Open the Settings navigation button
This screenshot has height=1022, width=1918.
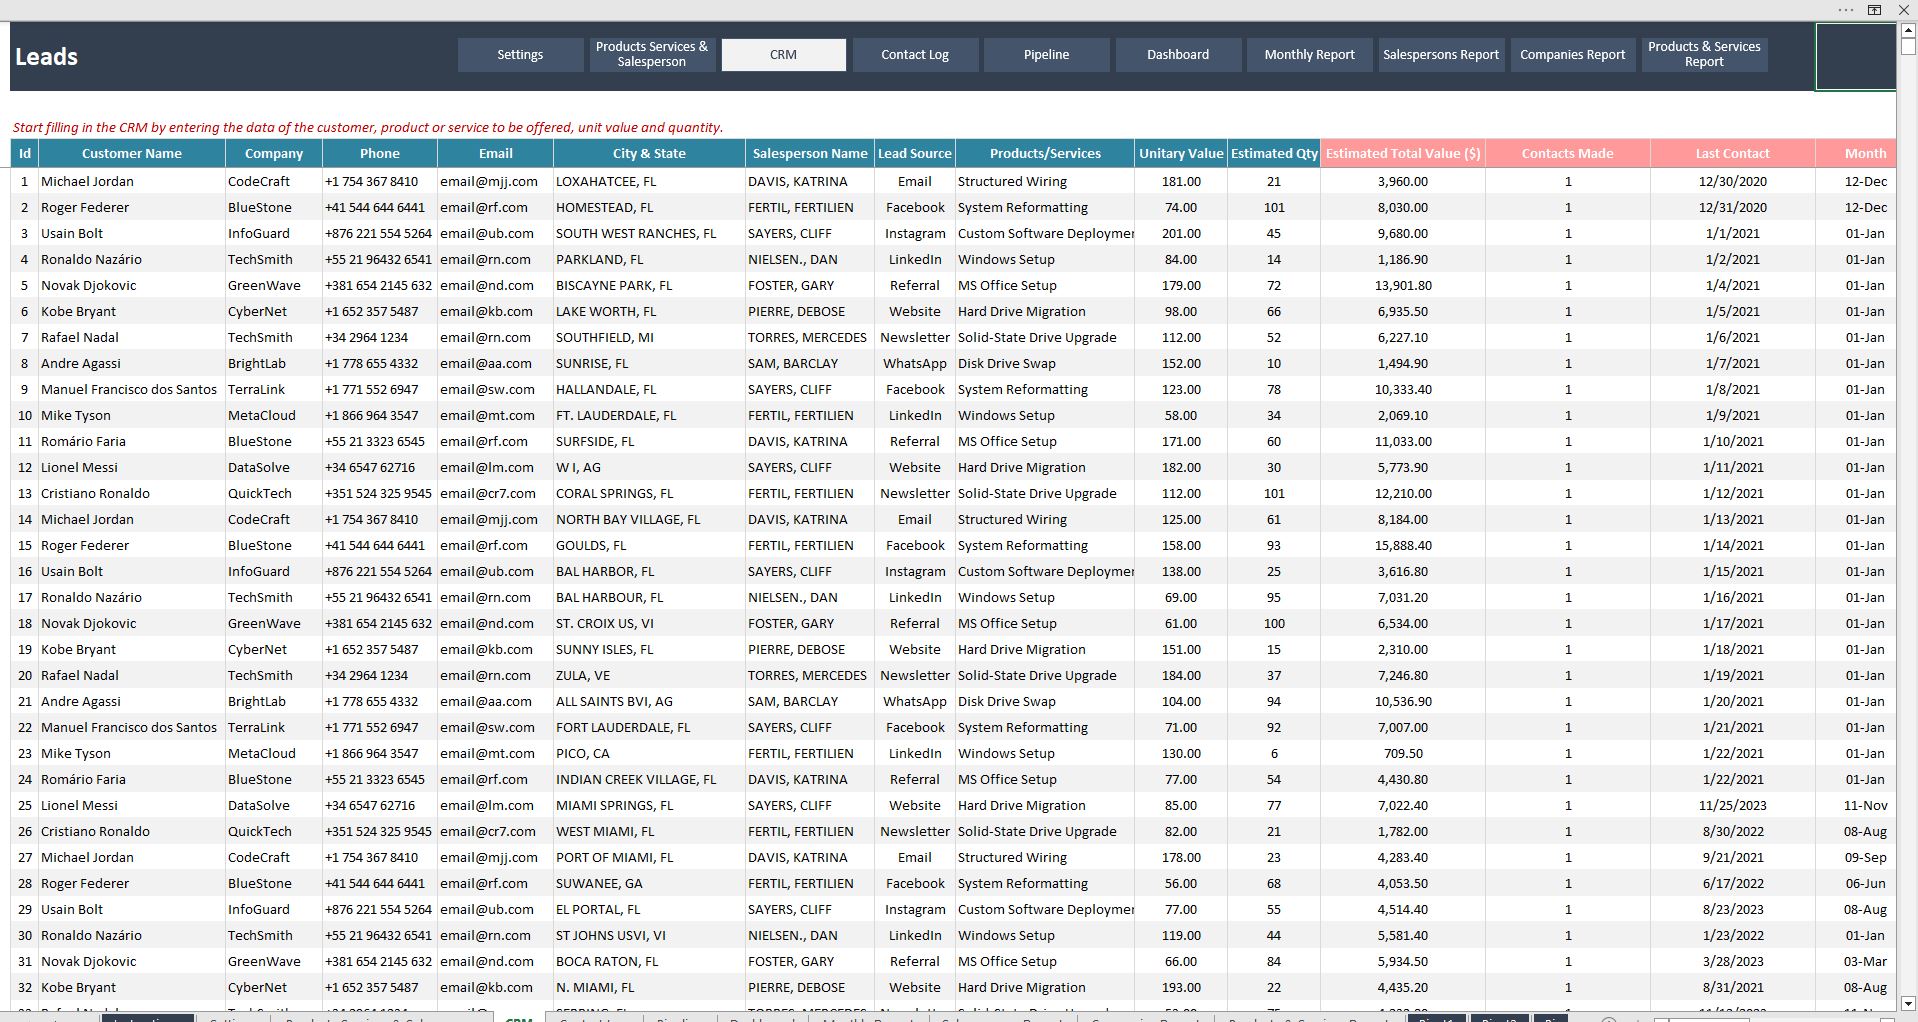point(520,55)
